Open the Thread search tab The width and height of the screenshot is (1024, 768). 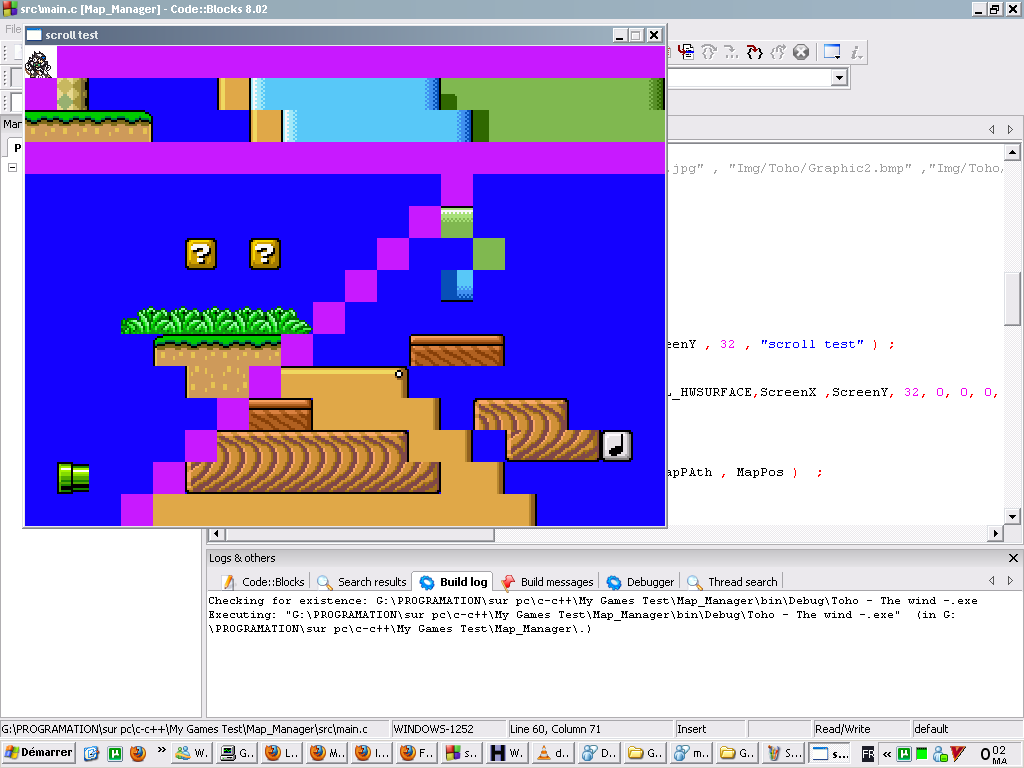coord(733,582)
